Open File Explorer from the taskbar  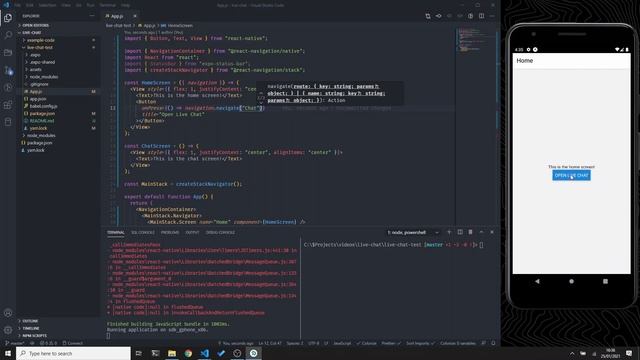[172, 353]
